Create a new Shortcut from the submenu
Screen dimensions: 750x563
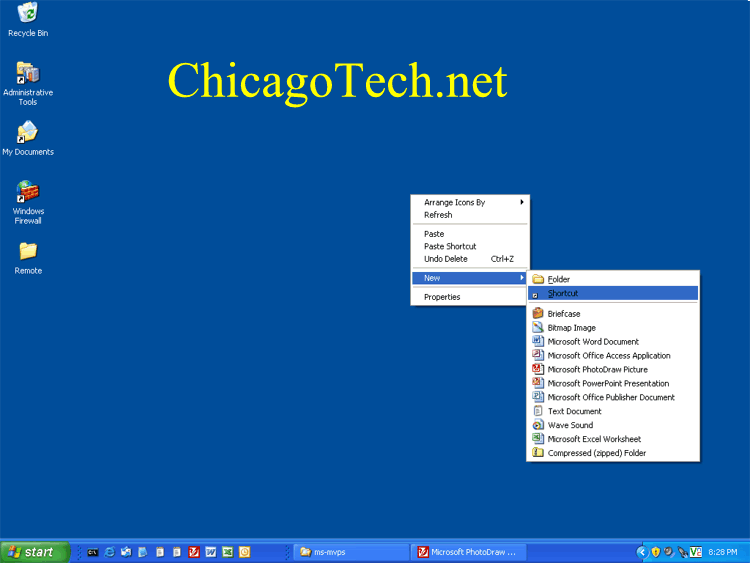613,293
